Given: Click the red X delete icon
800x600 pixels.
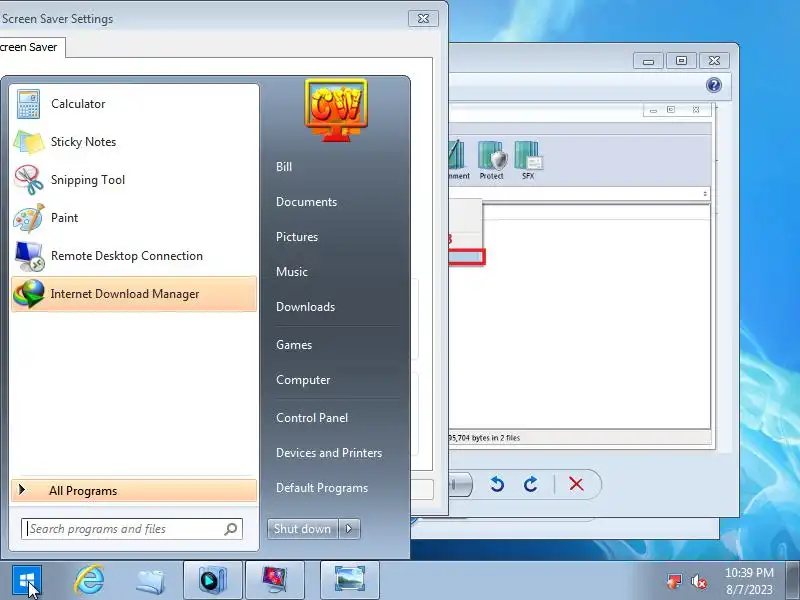Looking at the screenshot, I should coord(577,484).
